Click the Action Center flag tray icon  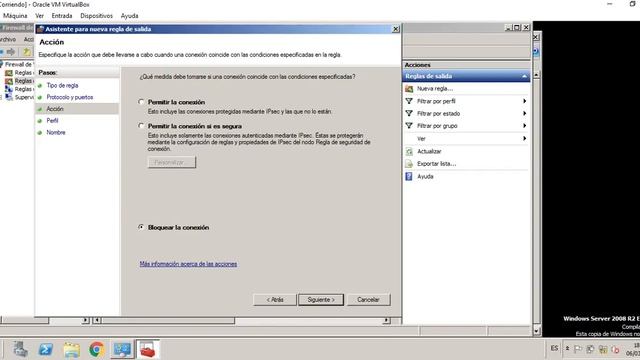[x=578, y=349]
